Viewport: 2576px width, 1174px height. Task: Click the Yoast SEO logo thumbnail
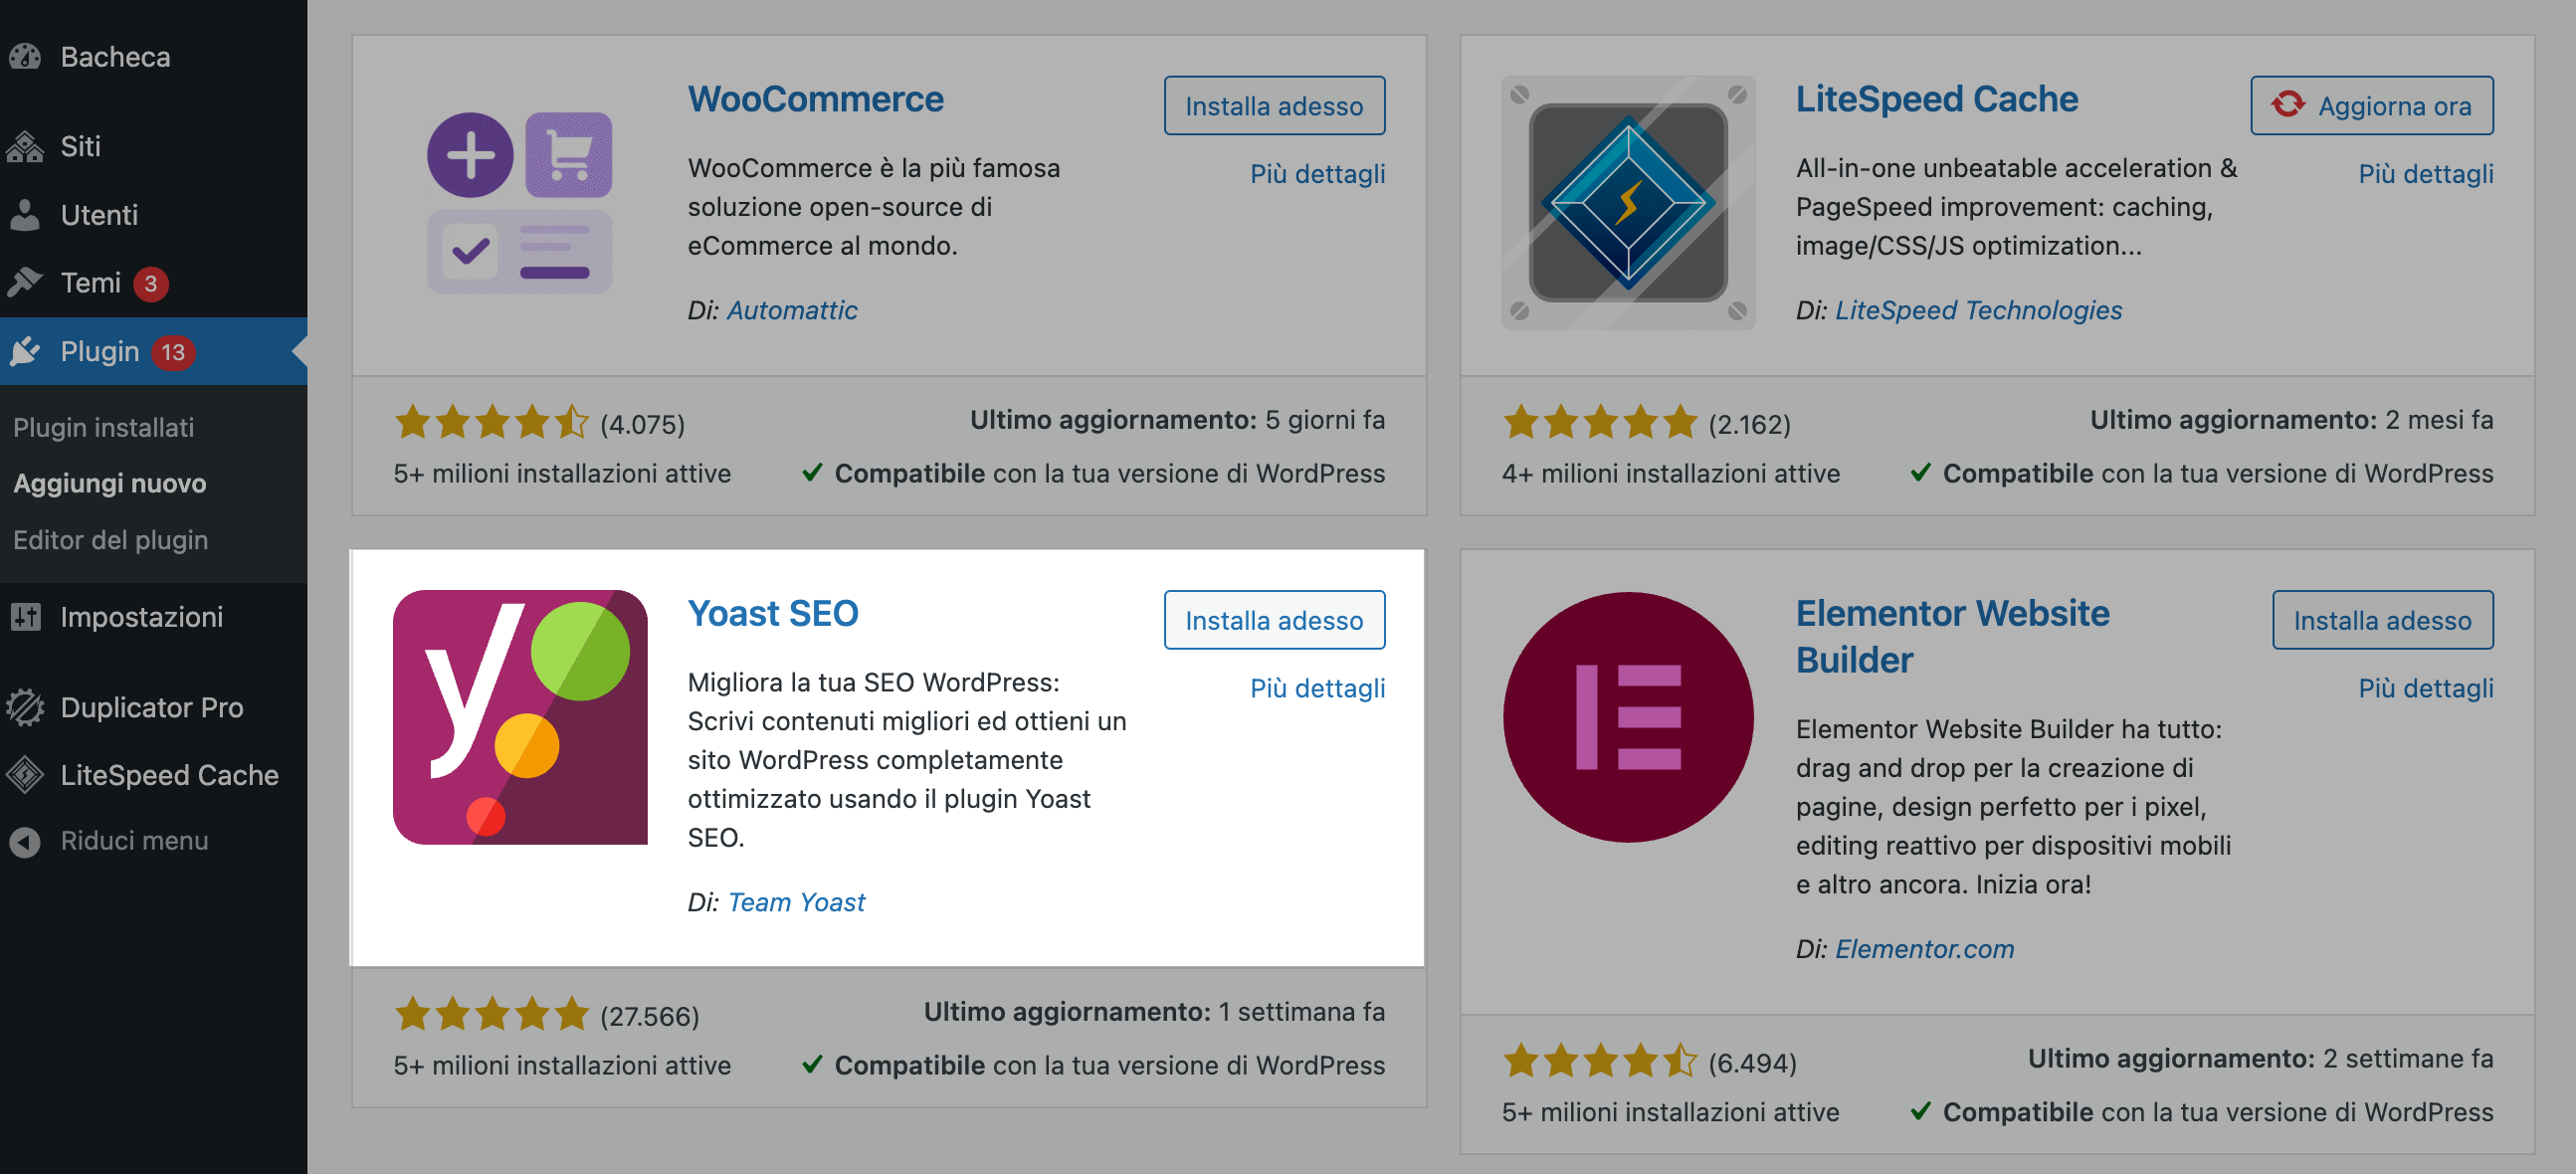[520, 717]
